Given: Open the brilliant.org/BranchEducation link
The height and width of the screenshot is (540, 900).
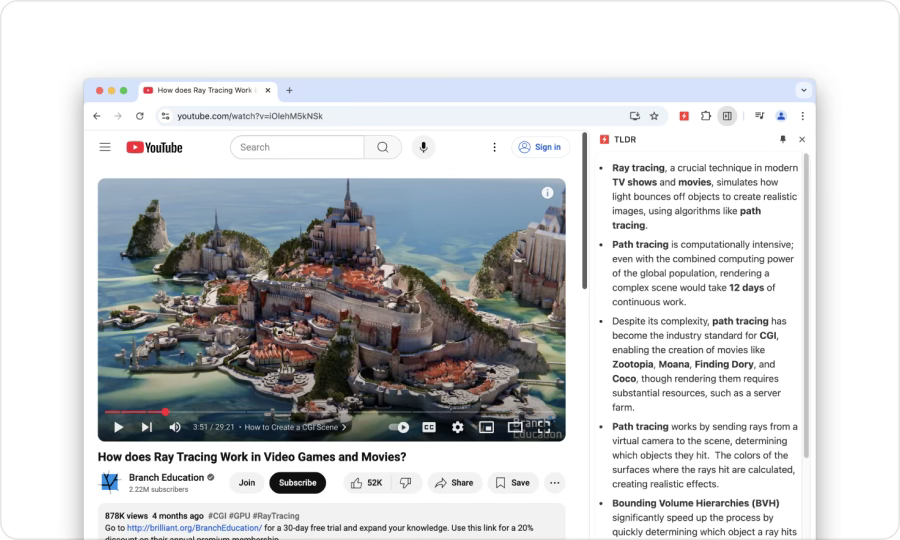Looking at the screenshot, I should 194,528.
